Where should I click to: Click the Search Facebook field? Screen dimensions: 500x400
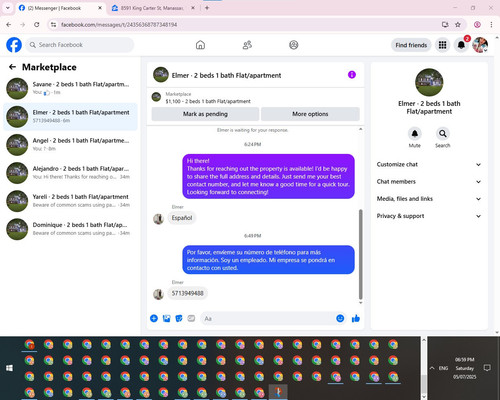tap(80, 45)
